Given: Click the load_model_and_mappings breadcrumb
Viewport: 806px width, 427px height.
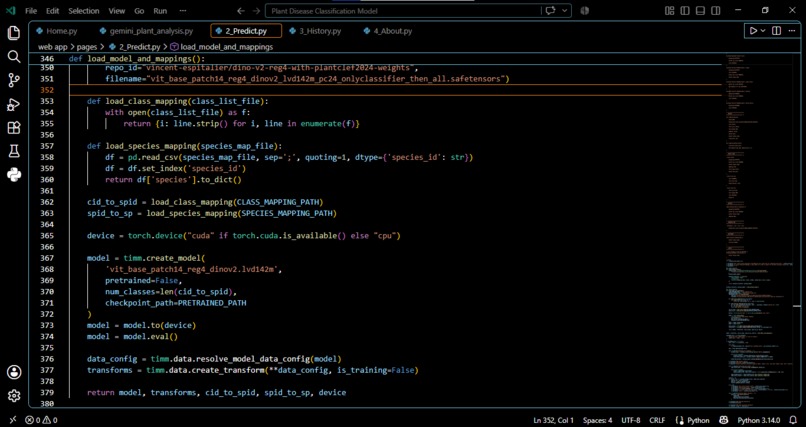Looking at the screenshot, I should click(222, 47).
